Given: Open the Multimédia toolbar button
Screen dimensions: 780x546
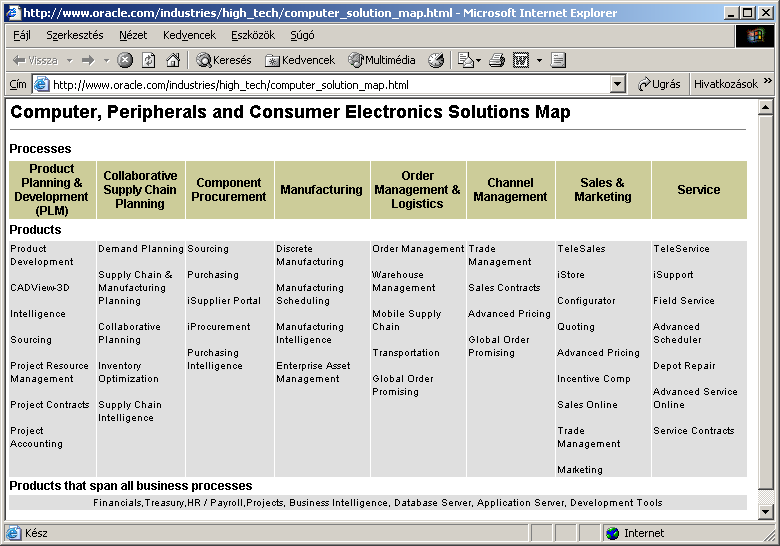Looking at the screenshot, I should 382,60.
